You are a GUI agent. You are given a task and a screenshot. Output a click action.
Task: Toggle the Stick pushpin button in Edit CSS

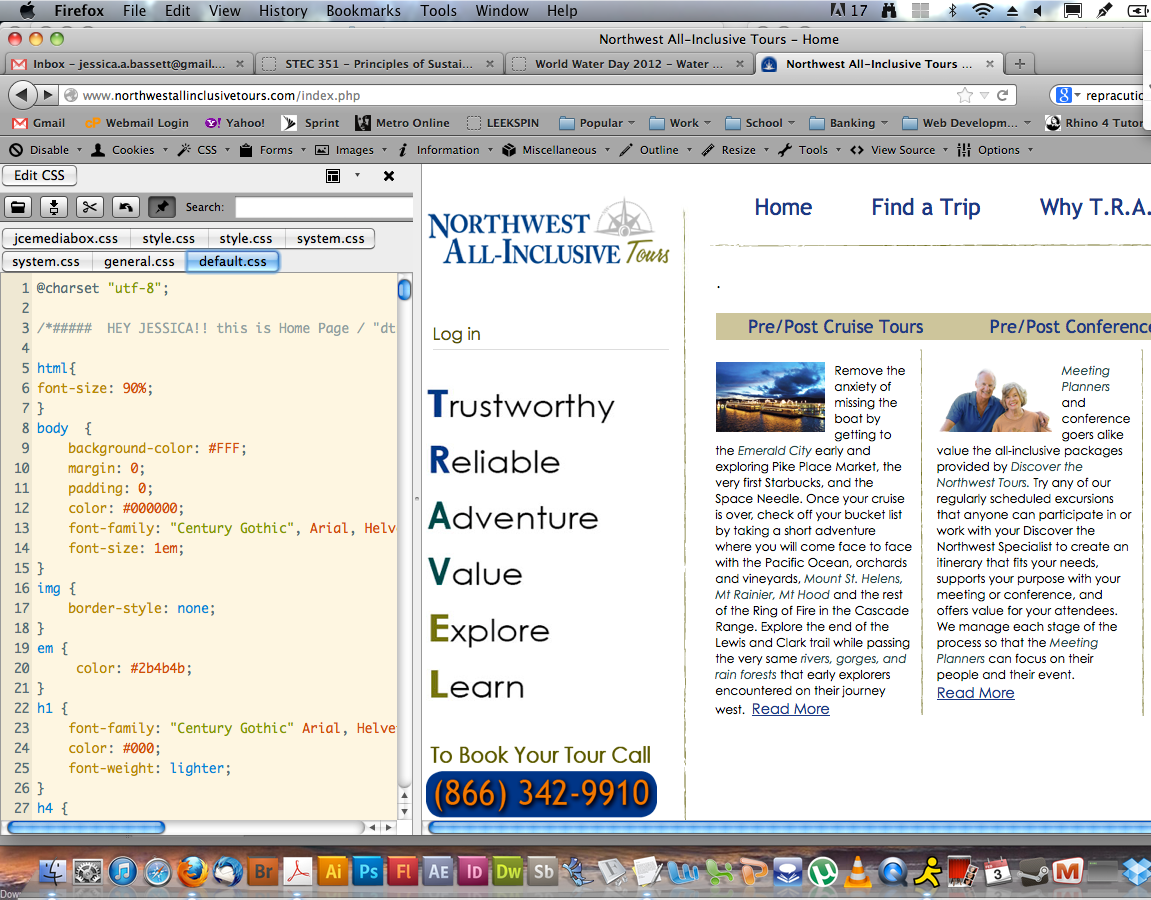pyautogui.click(x=161, y=207)
